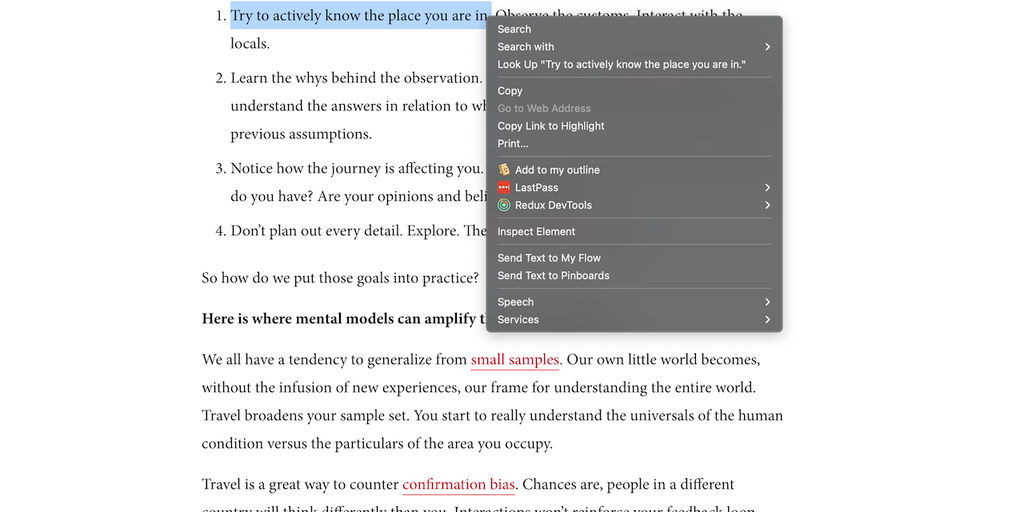
Task: Copy the selected text via Copy
Action: pyautogui.click(x=510, y=91)
